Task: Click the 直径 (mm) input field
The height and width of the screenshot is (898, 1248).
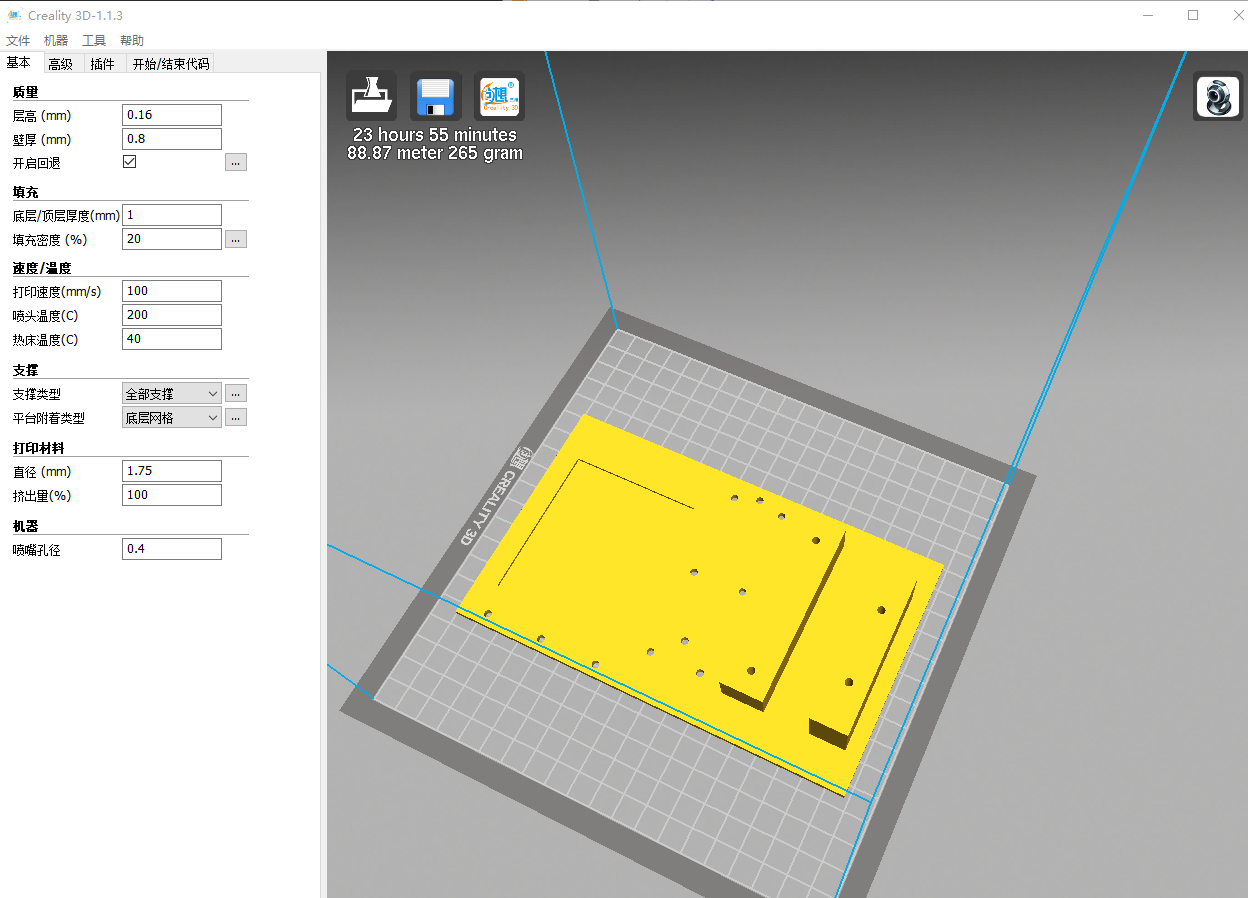Action: [x=172, y=471]
